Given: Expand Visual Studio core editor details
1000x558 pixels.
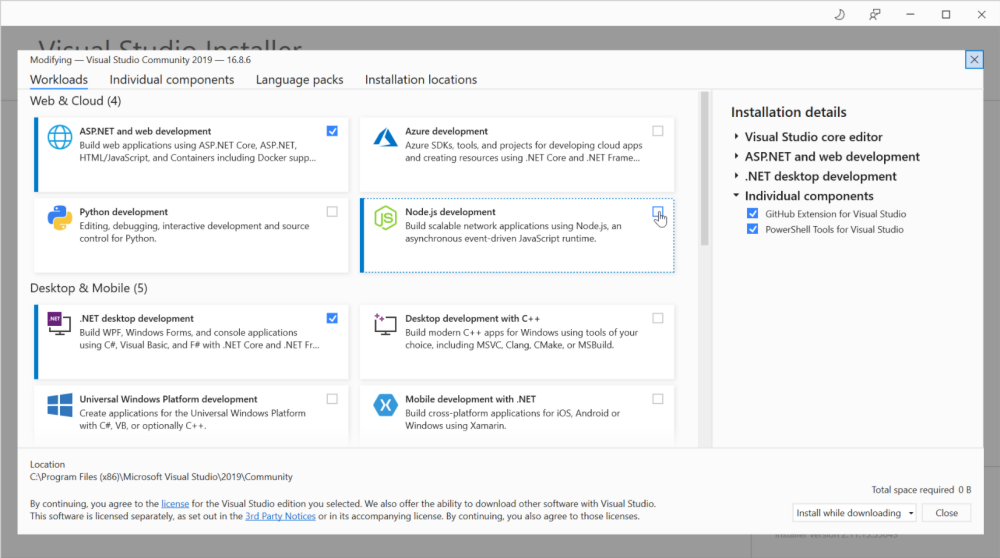Looking at the screenshot, I should coord(736,136).
